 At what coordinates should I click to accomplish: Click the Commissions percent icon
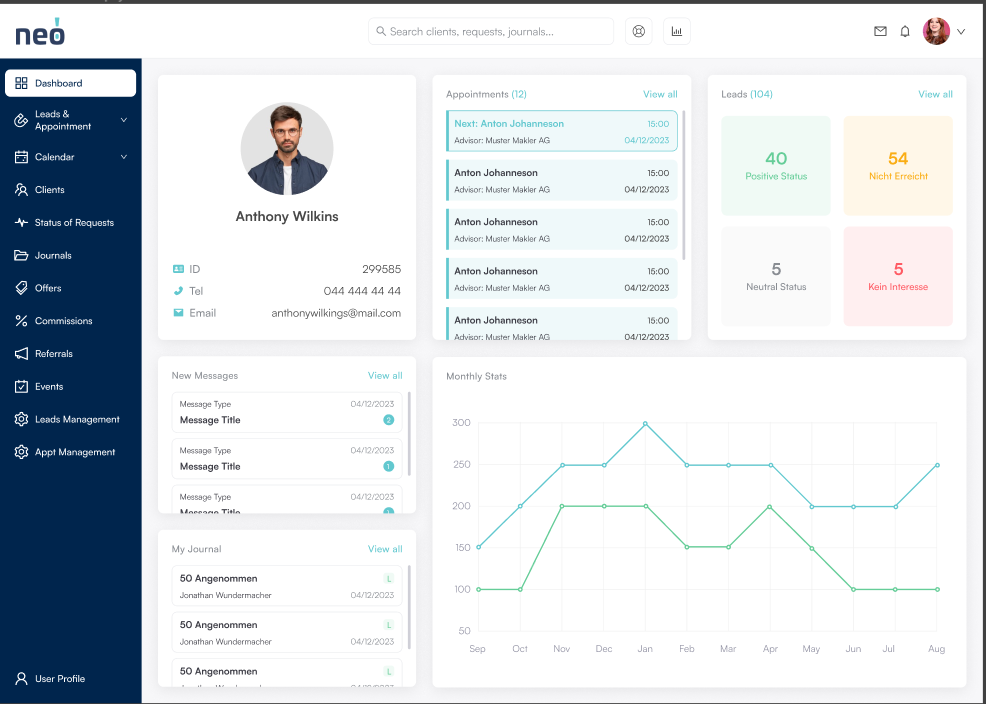21,321
